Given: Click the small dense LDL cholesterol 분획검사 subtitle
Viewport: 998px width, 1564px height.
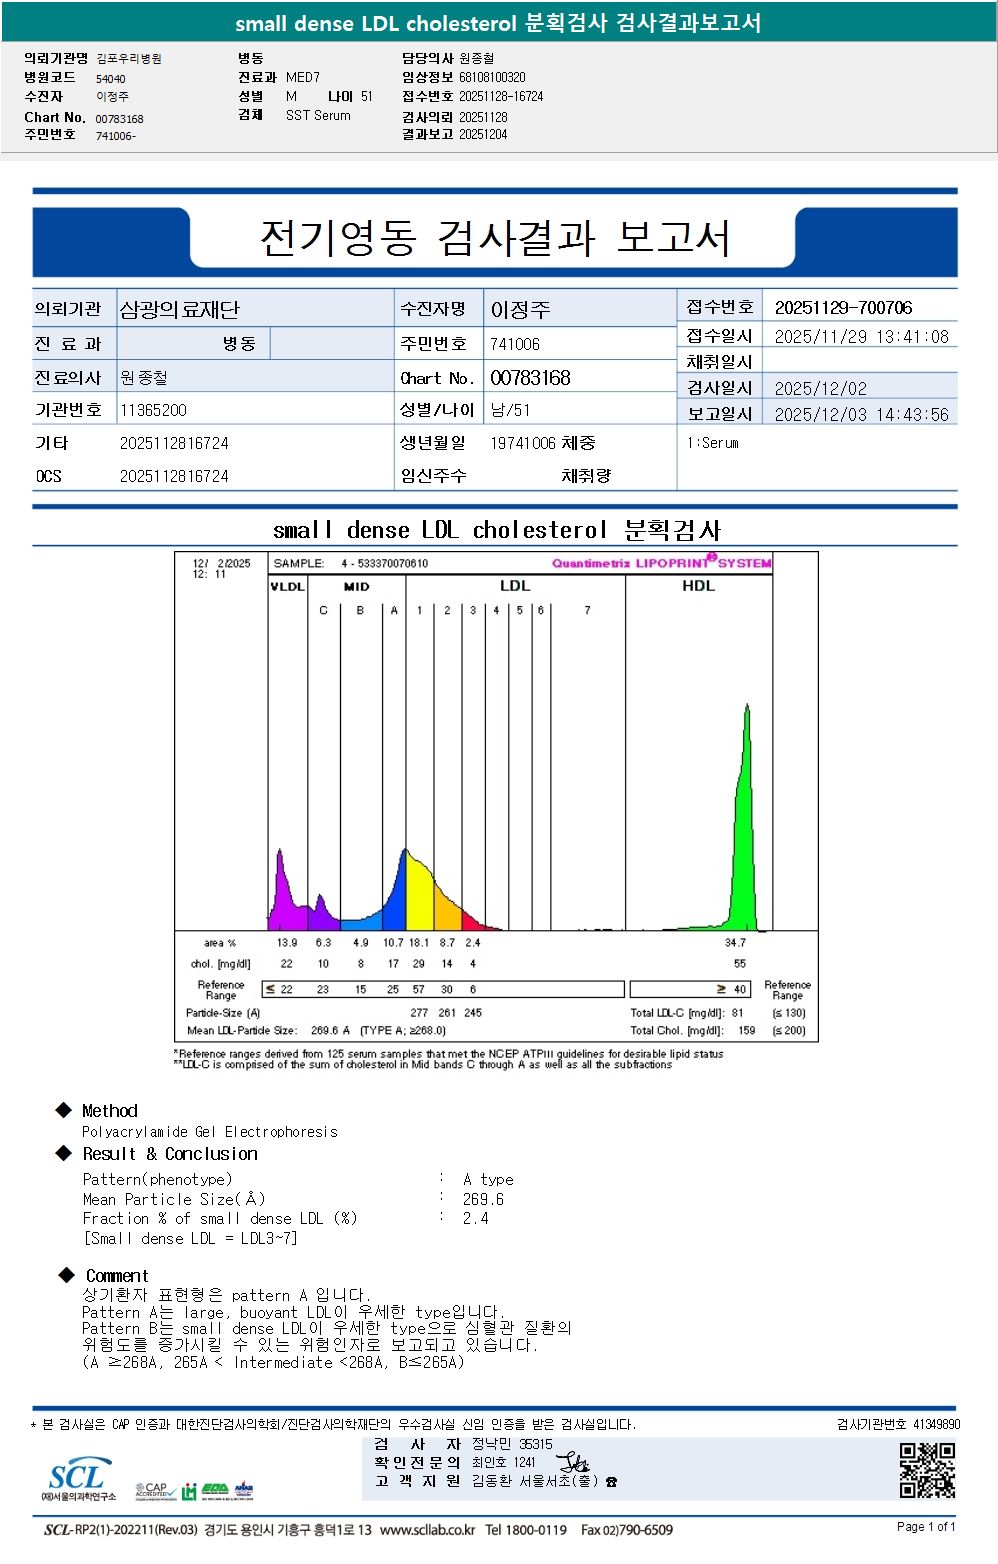Looking at the screenshot, I should [x=497, y=530].
